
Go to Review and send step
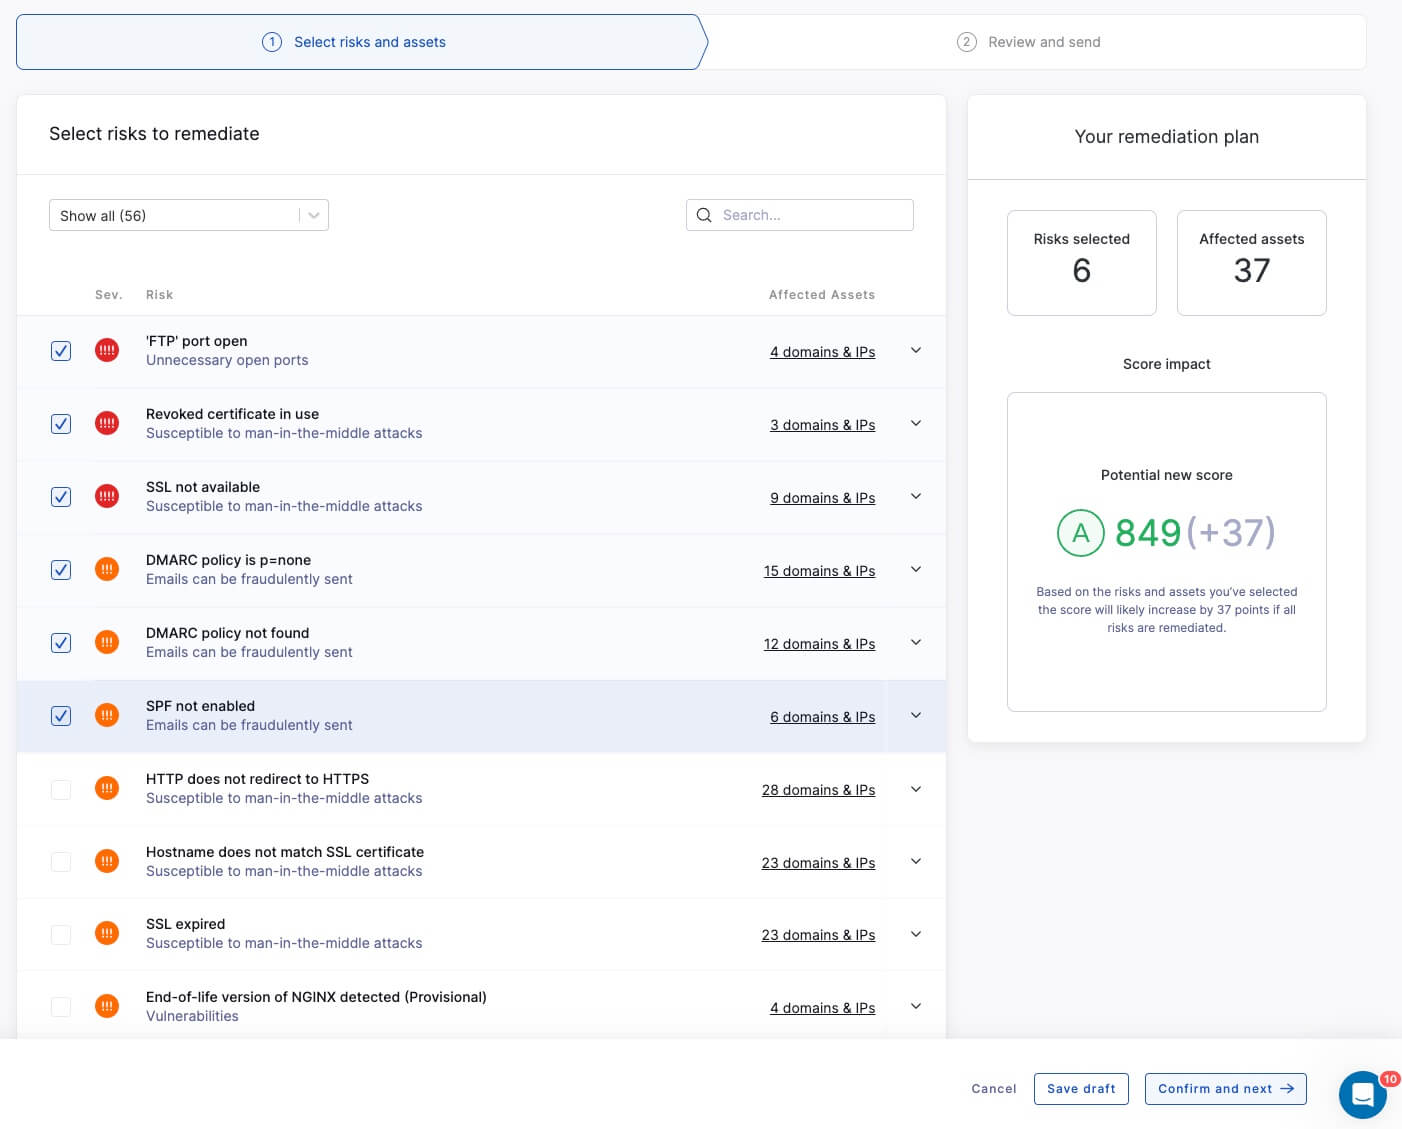1036,42
